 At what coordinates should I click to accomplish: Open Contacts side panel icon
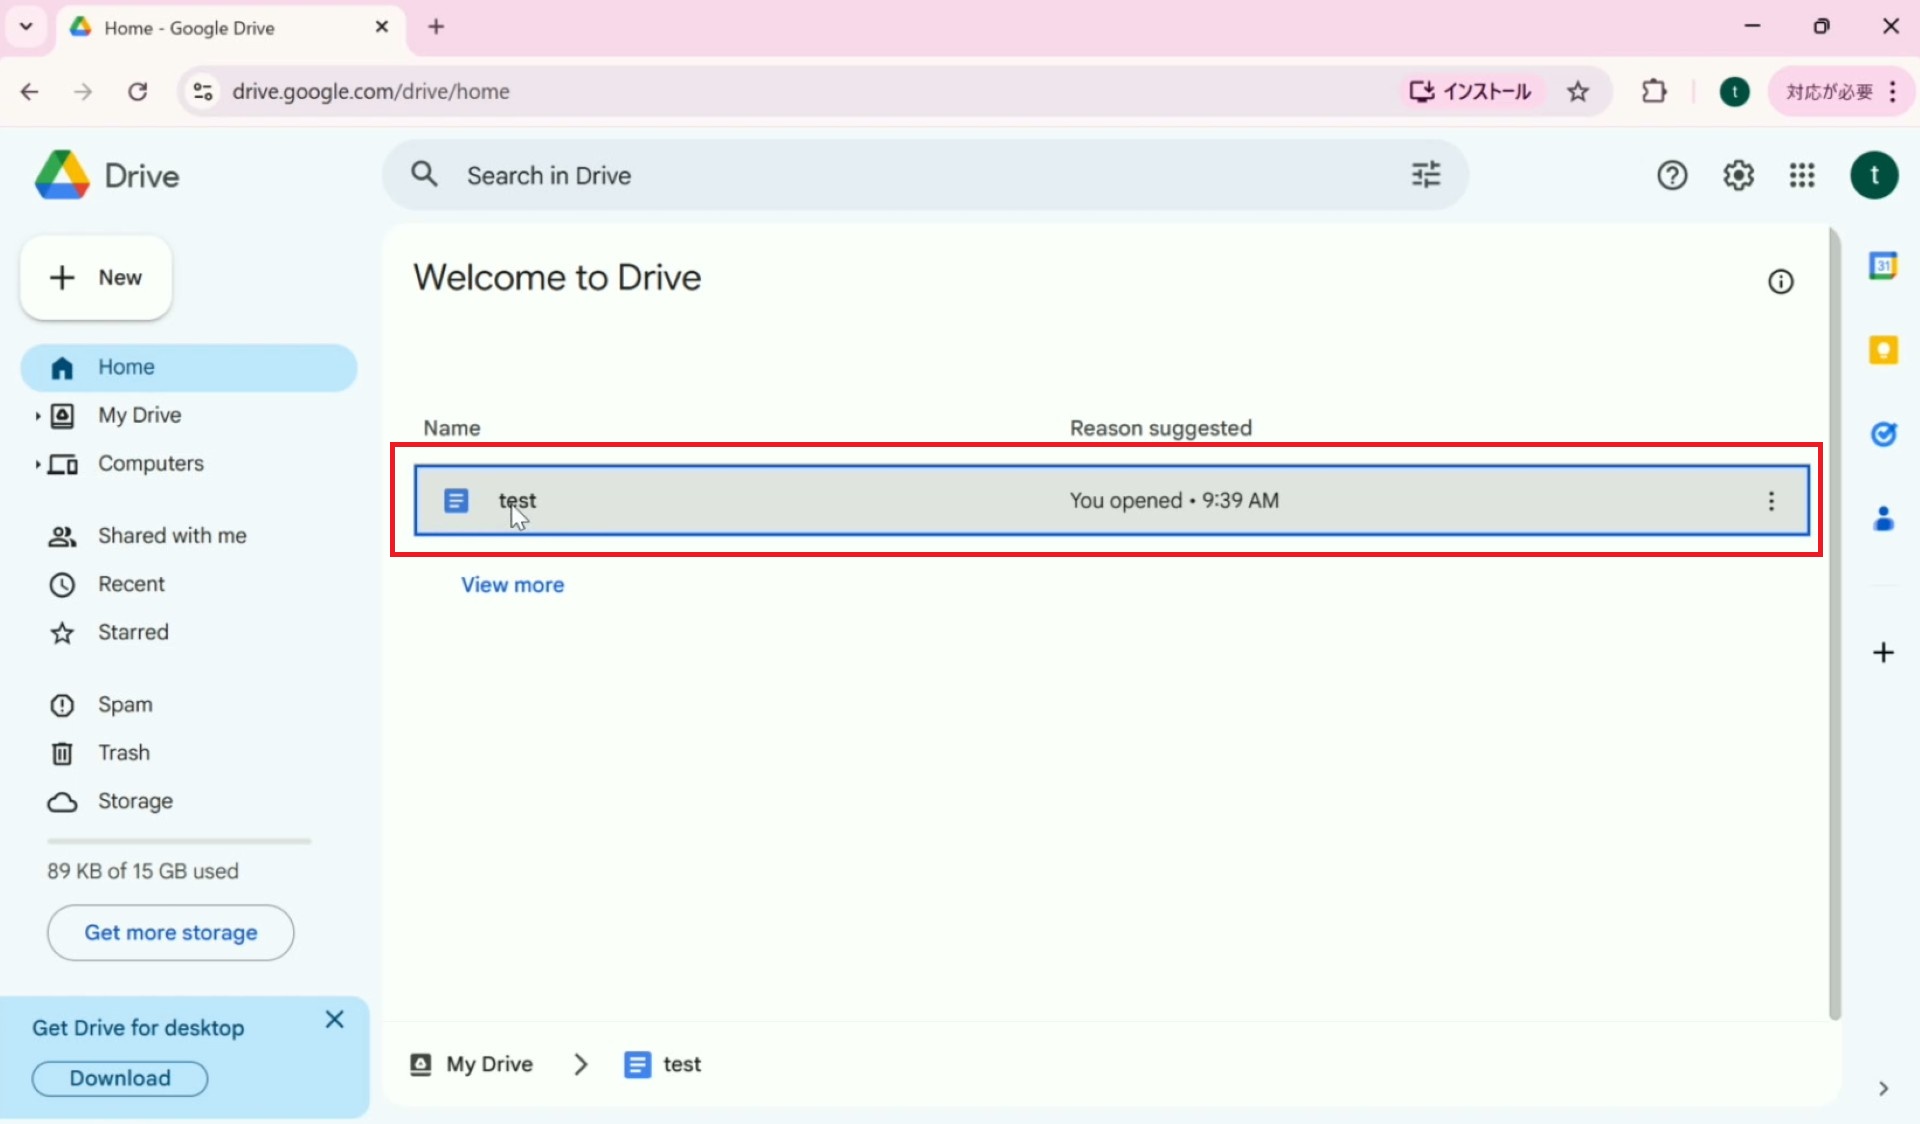tap(1883, 518)
